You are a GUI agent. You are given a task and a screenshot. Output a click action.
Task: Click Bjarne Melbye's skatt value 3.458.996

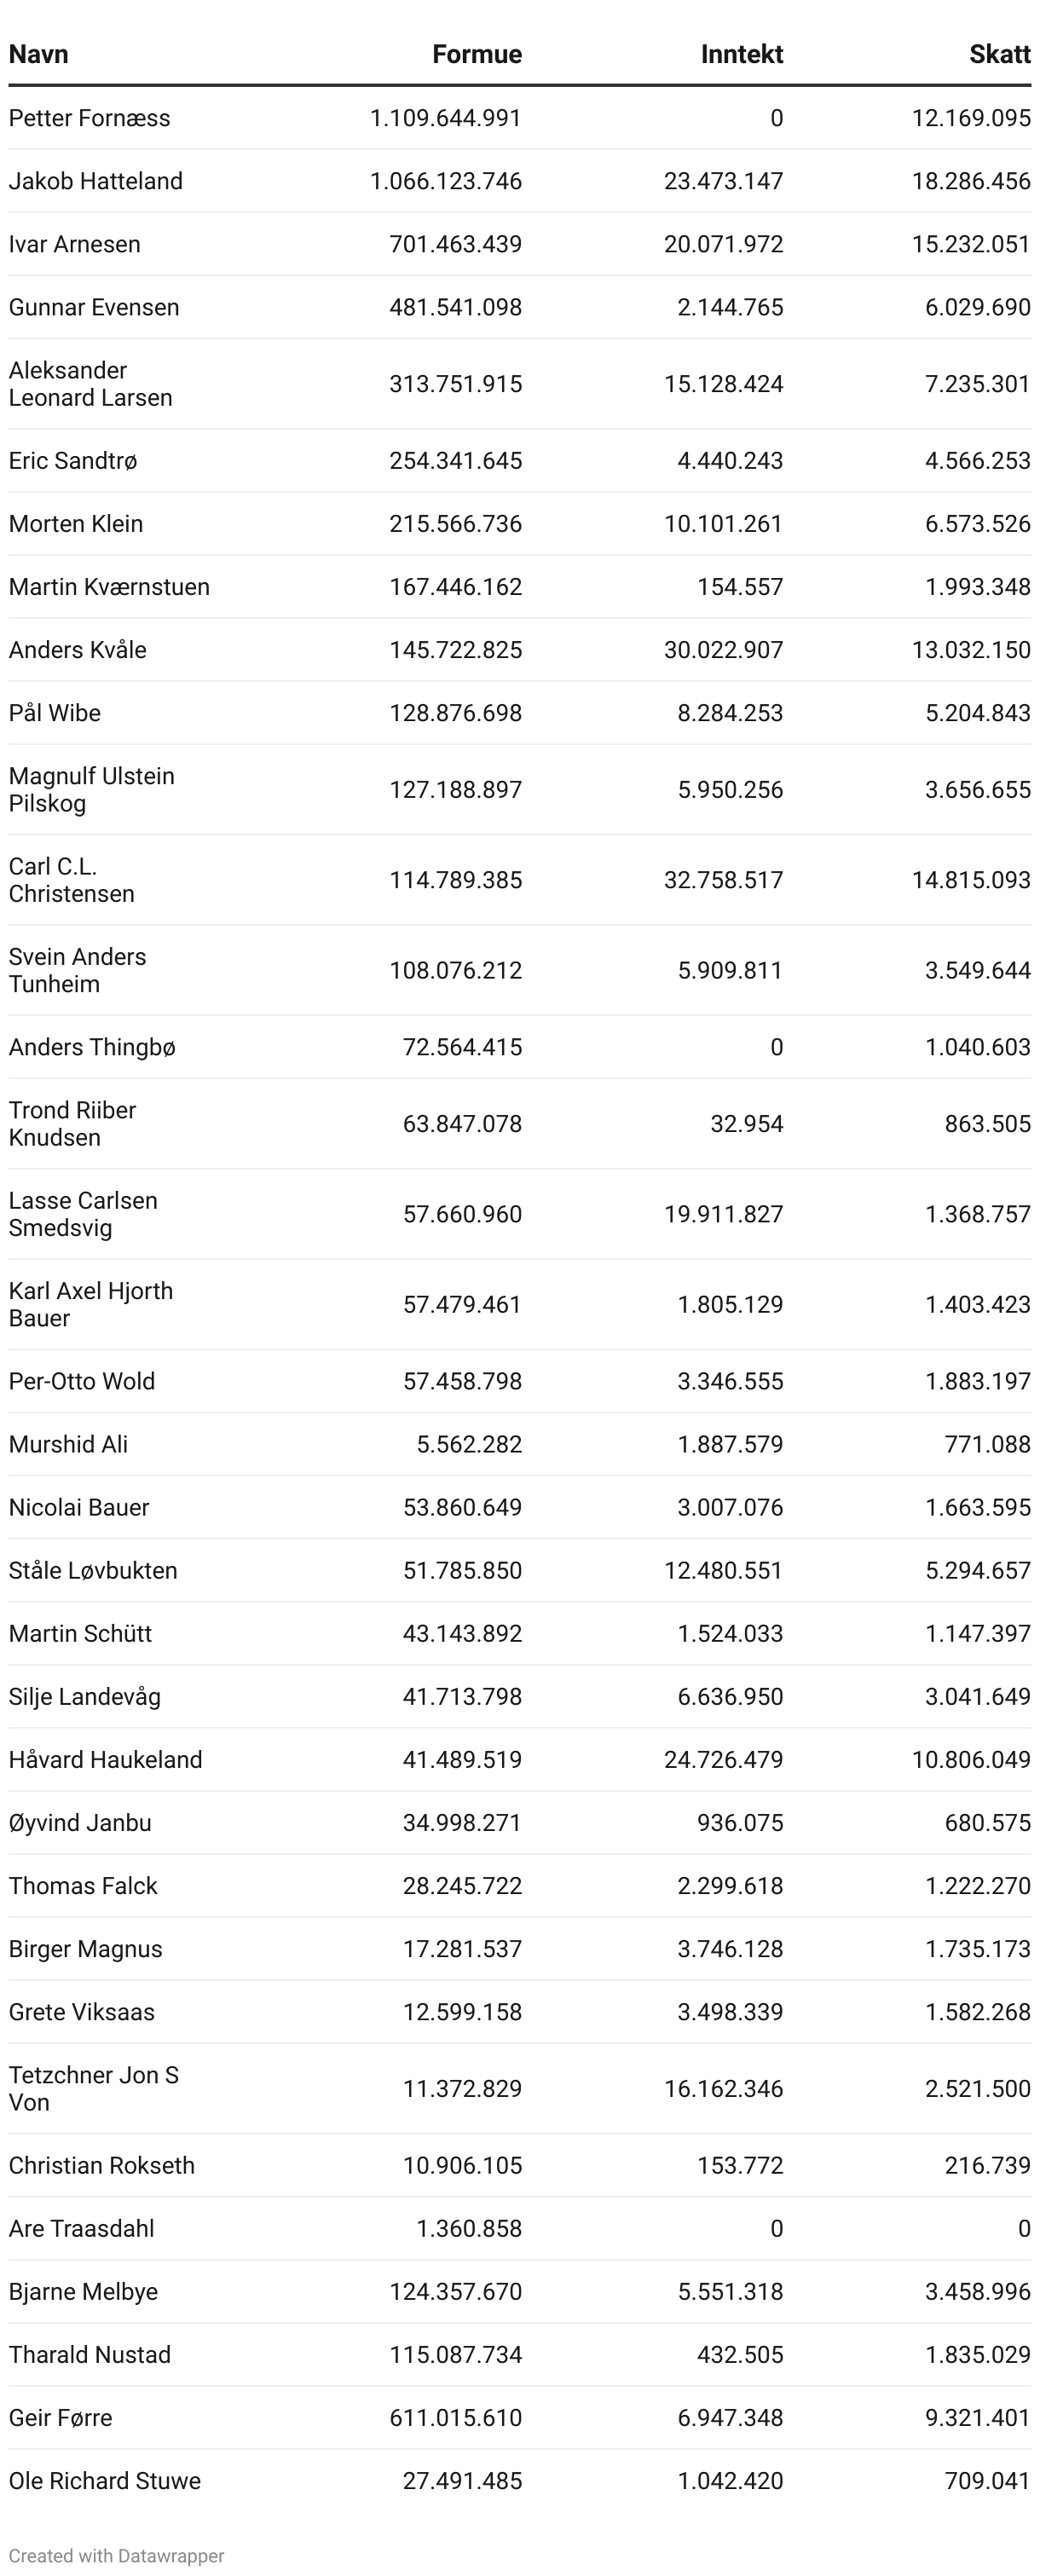(977, 2291)
